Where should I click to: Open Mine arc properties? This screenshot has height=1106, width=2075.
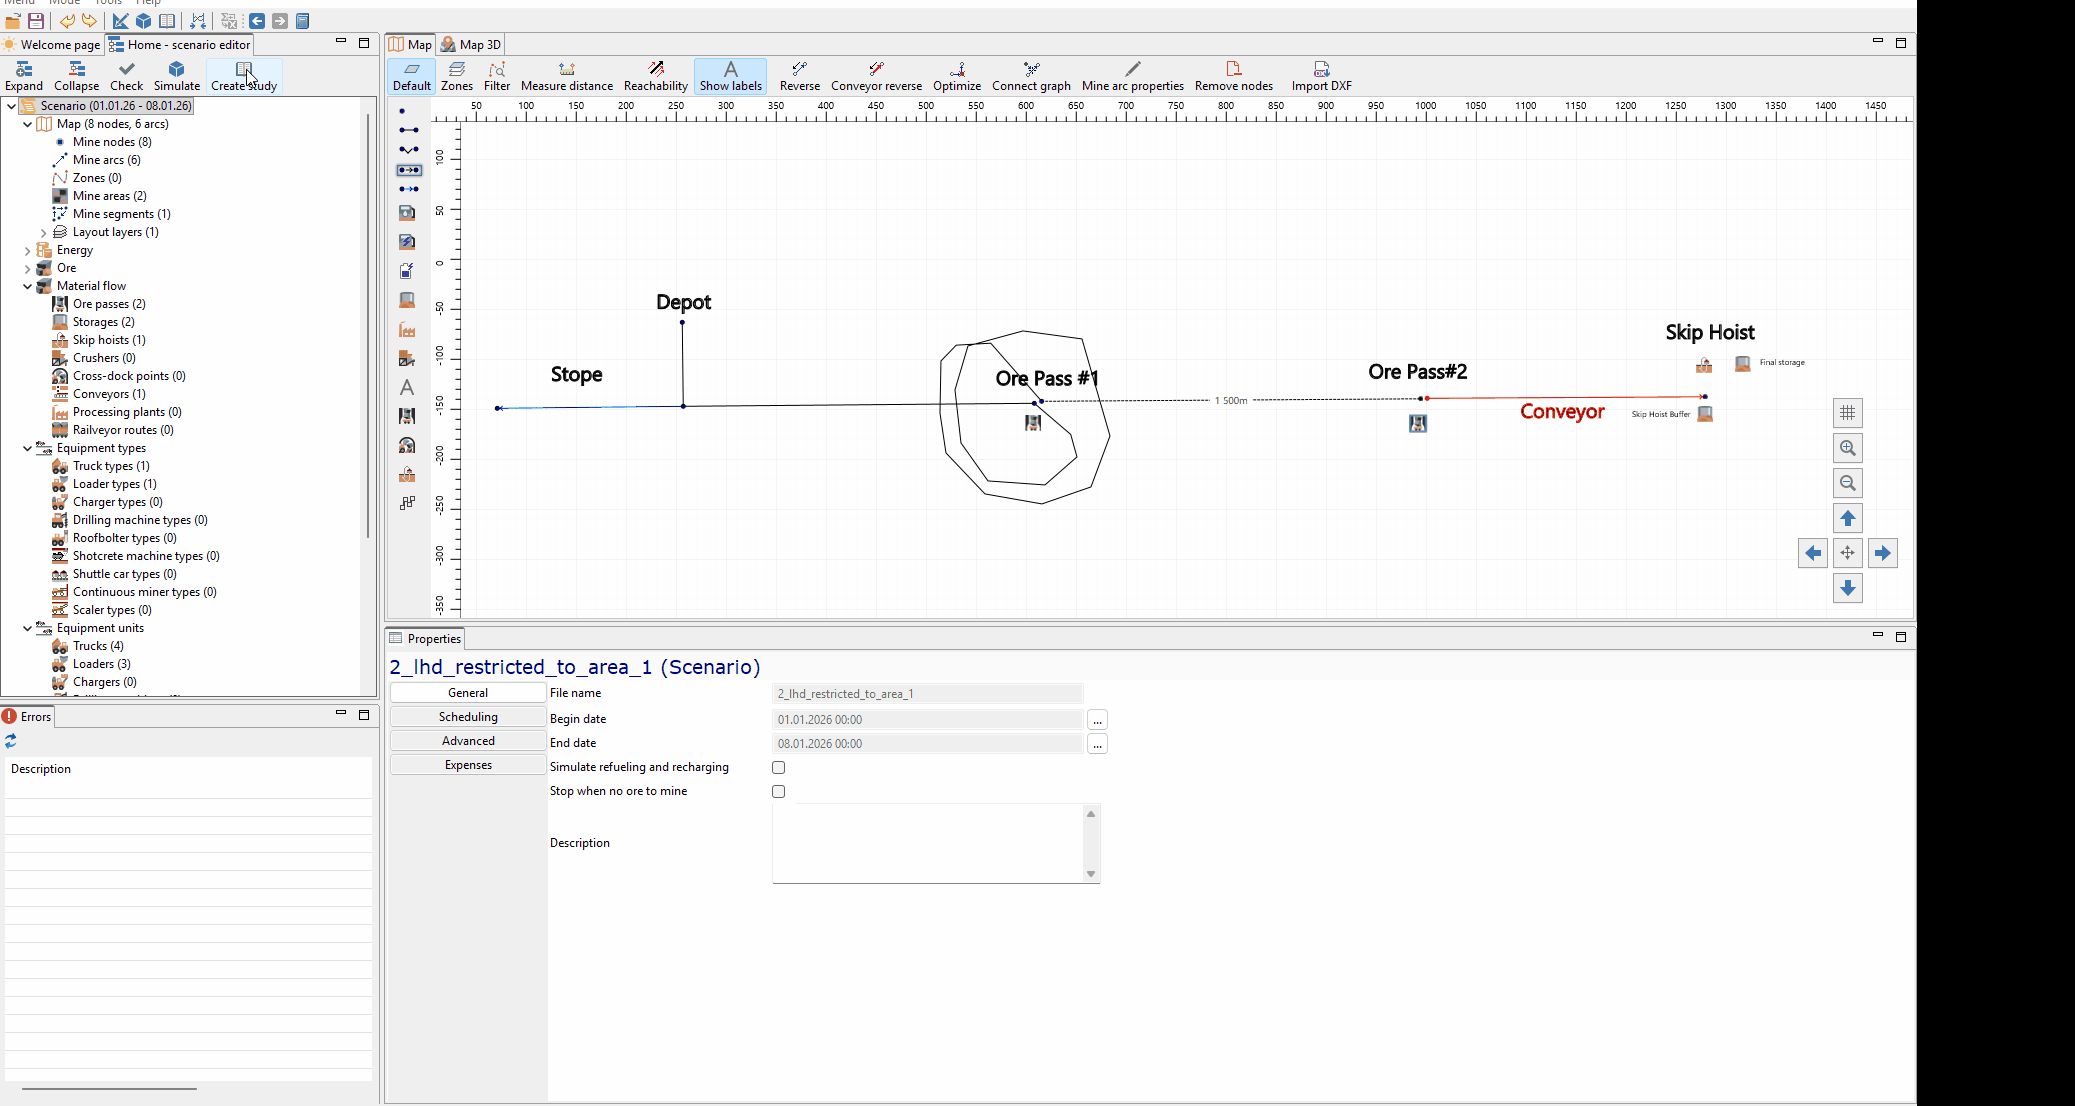[1133, 76]
